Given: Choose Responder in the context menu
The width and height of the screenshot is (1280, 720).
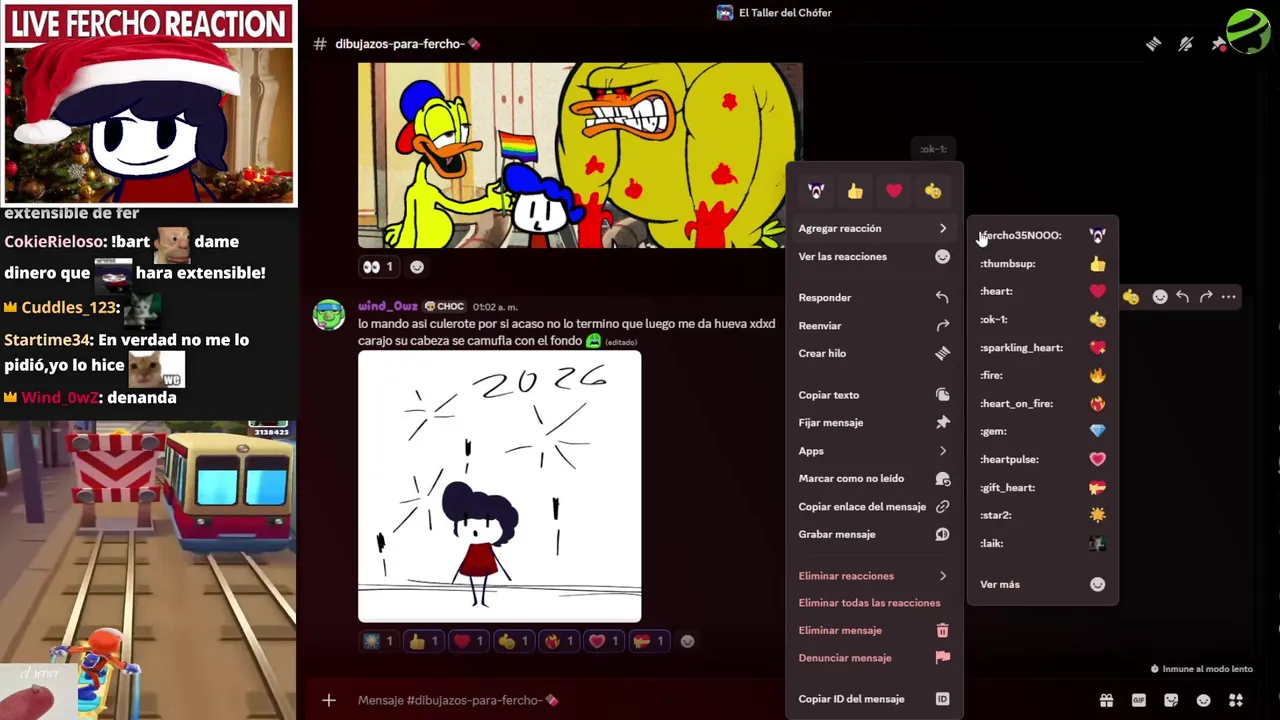Looking at the screenshot, I should [874, 298].
